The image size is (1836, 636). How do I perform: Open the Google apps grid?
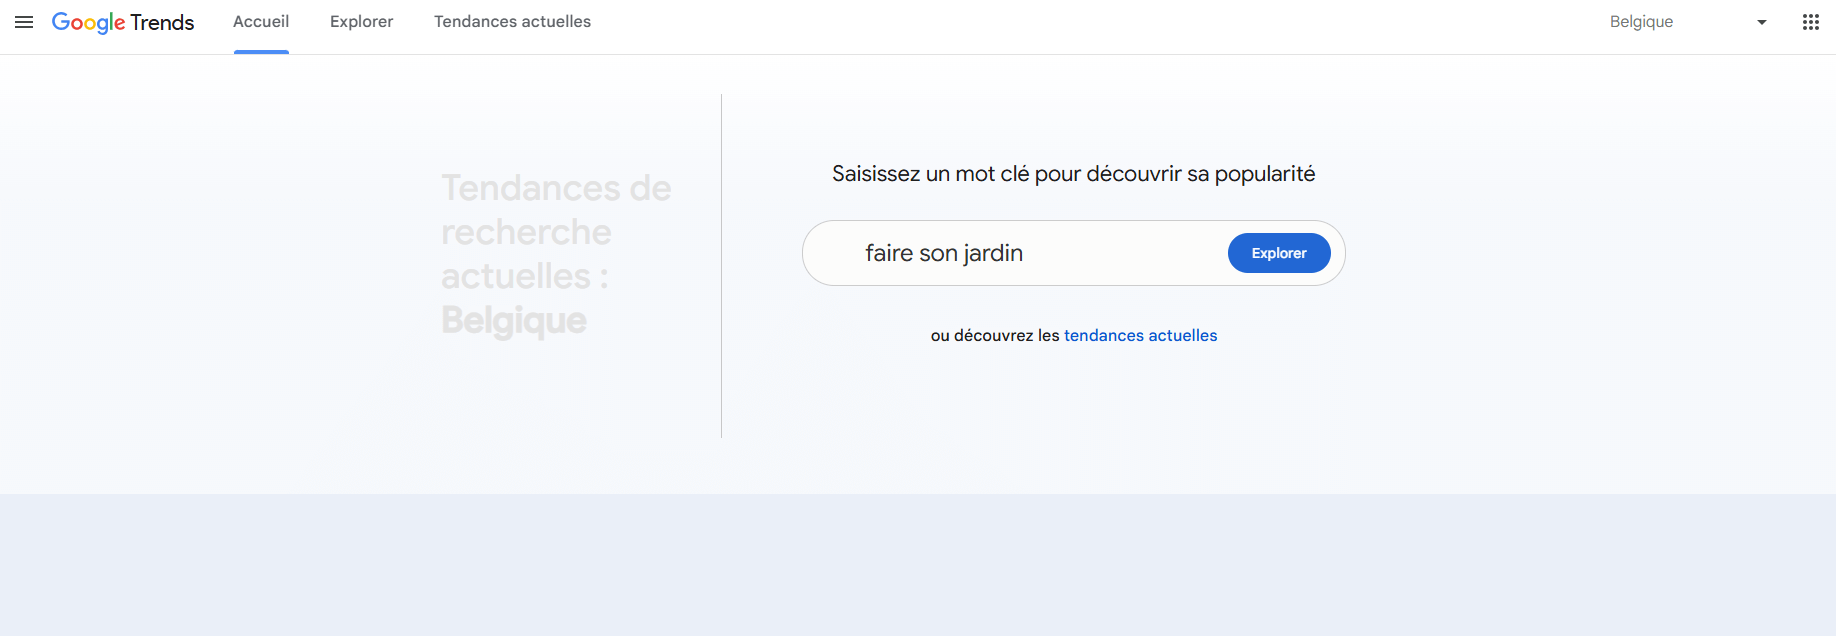[1810, 22]
